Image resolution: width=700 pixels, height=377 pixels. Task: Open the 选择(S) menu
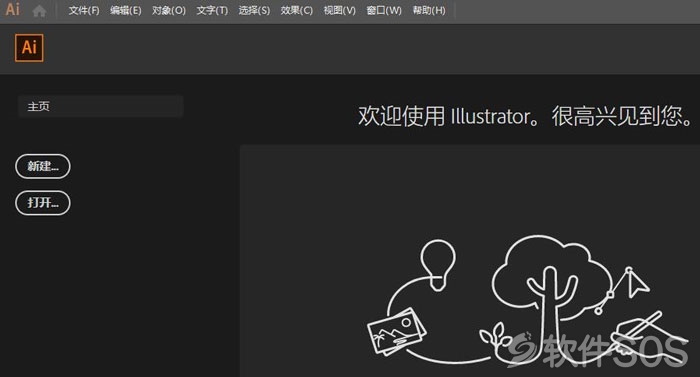254,10
